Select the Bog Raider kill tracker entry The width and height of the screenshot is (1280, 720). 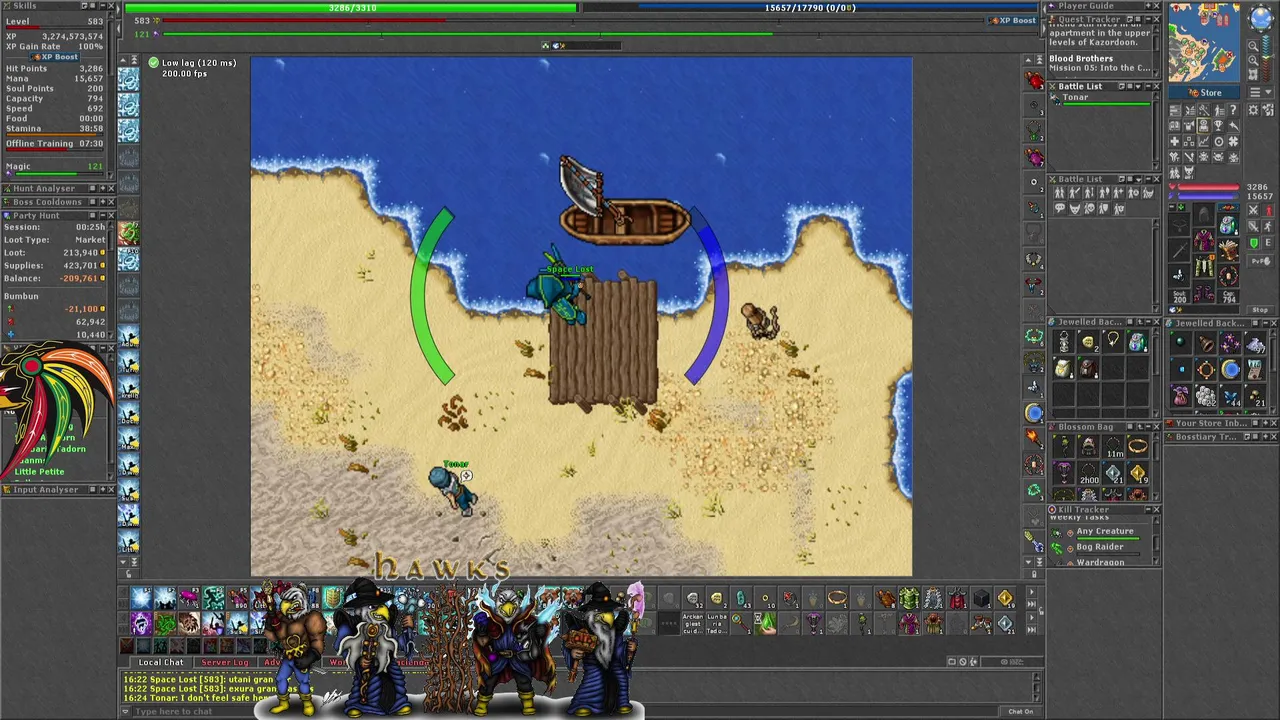pos(1100,547)
